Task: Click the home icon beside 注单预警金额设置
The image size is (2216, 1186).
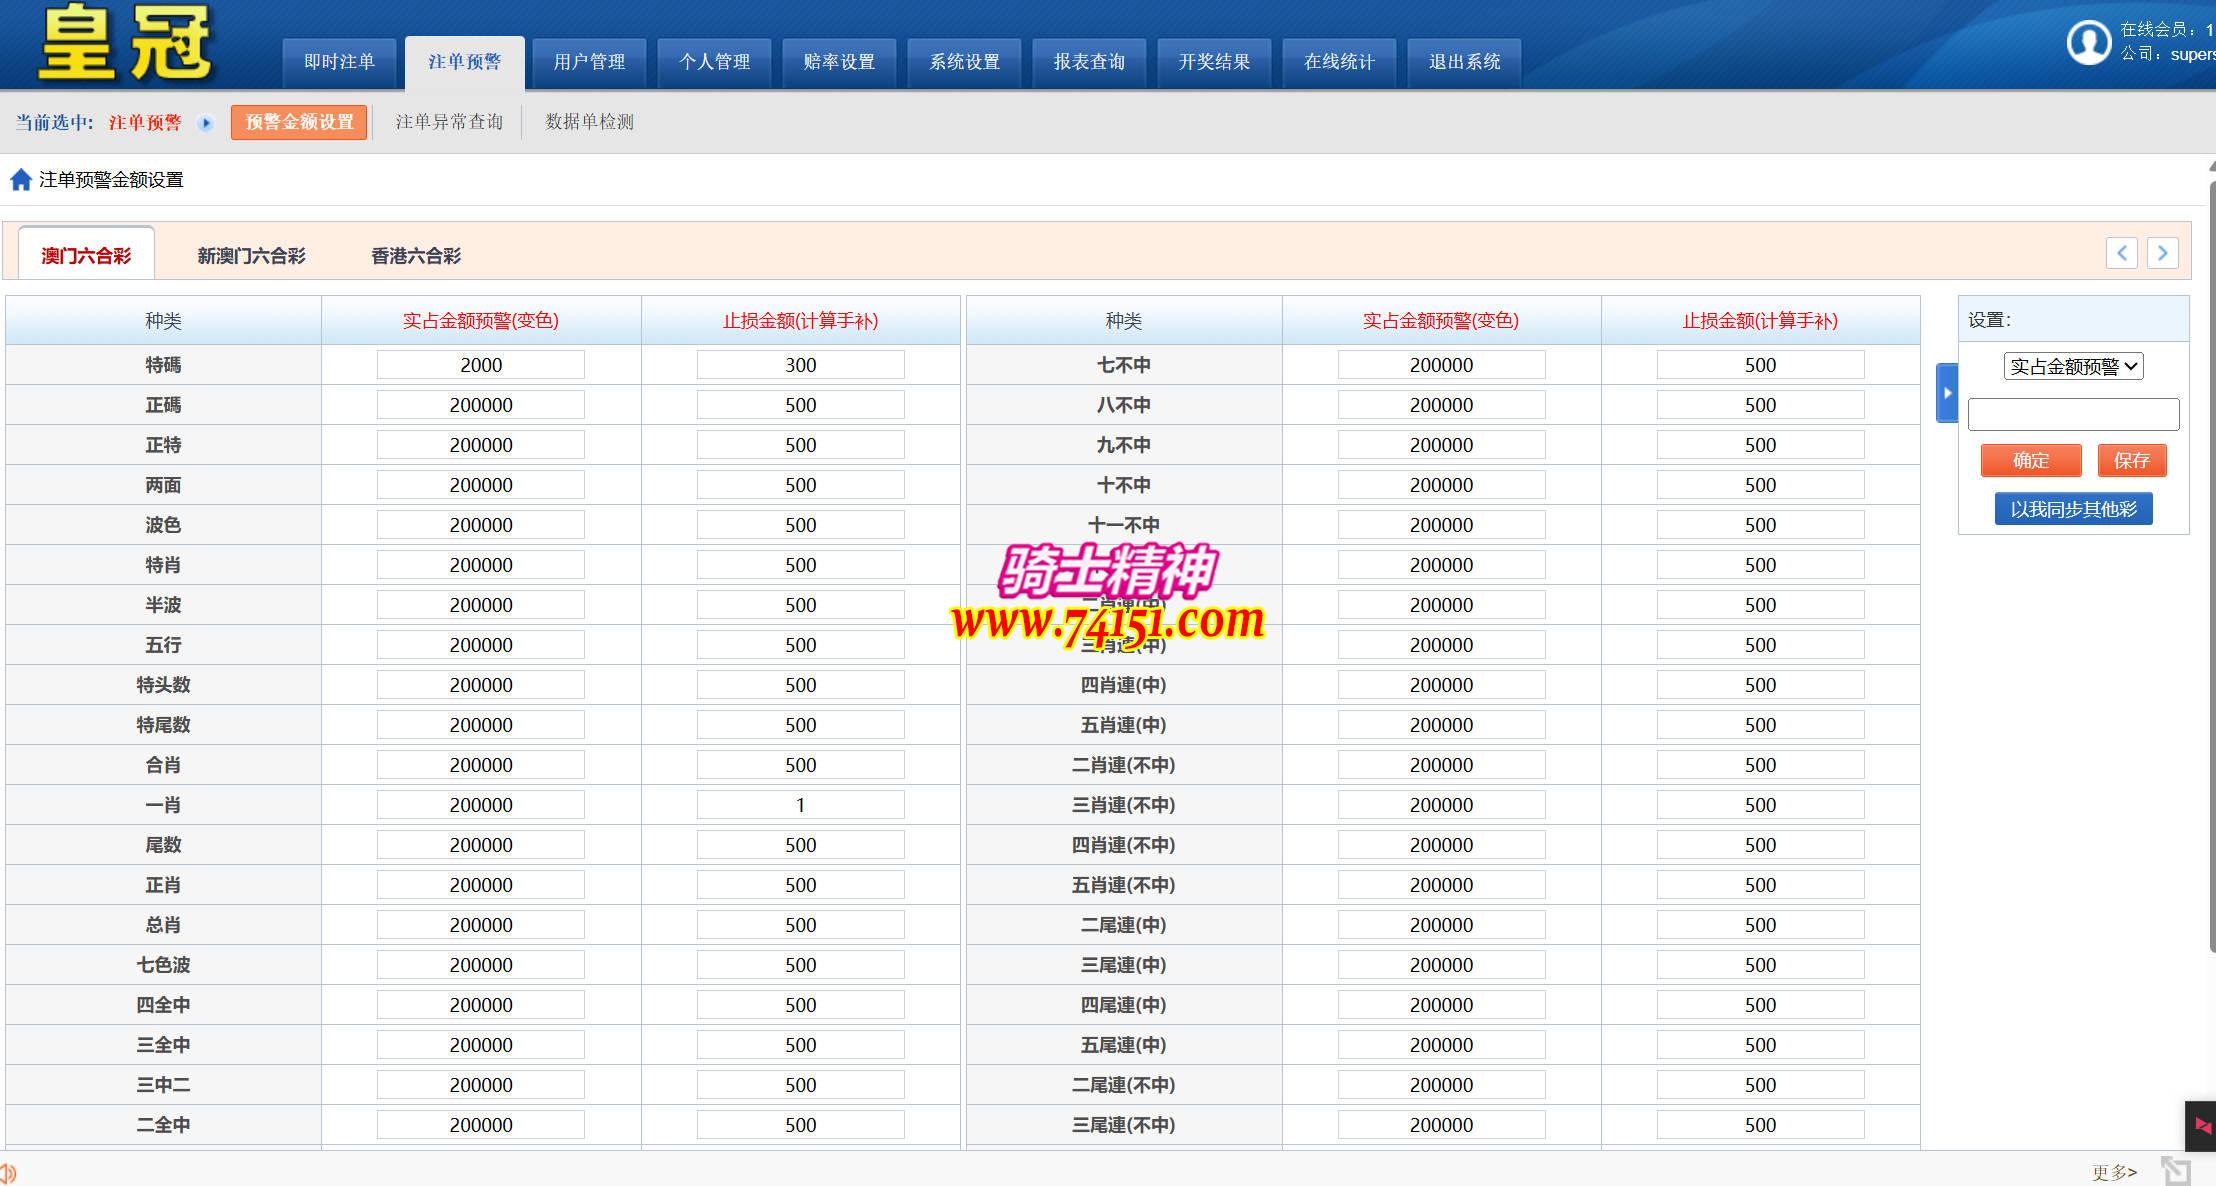Action: click(20, 180)
